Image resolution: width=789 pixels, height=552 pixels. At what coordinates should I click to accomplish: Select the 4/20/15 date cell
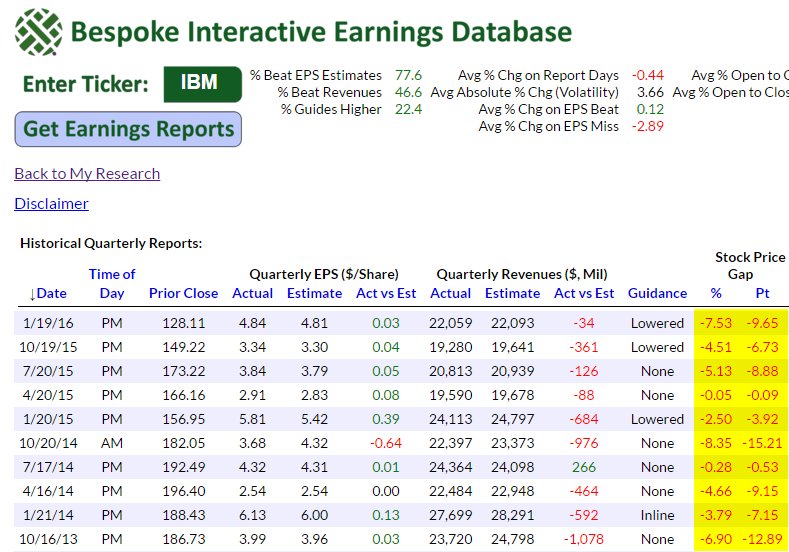pos(48,395)
